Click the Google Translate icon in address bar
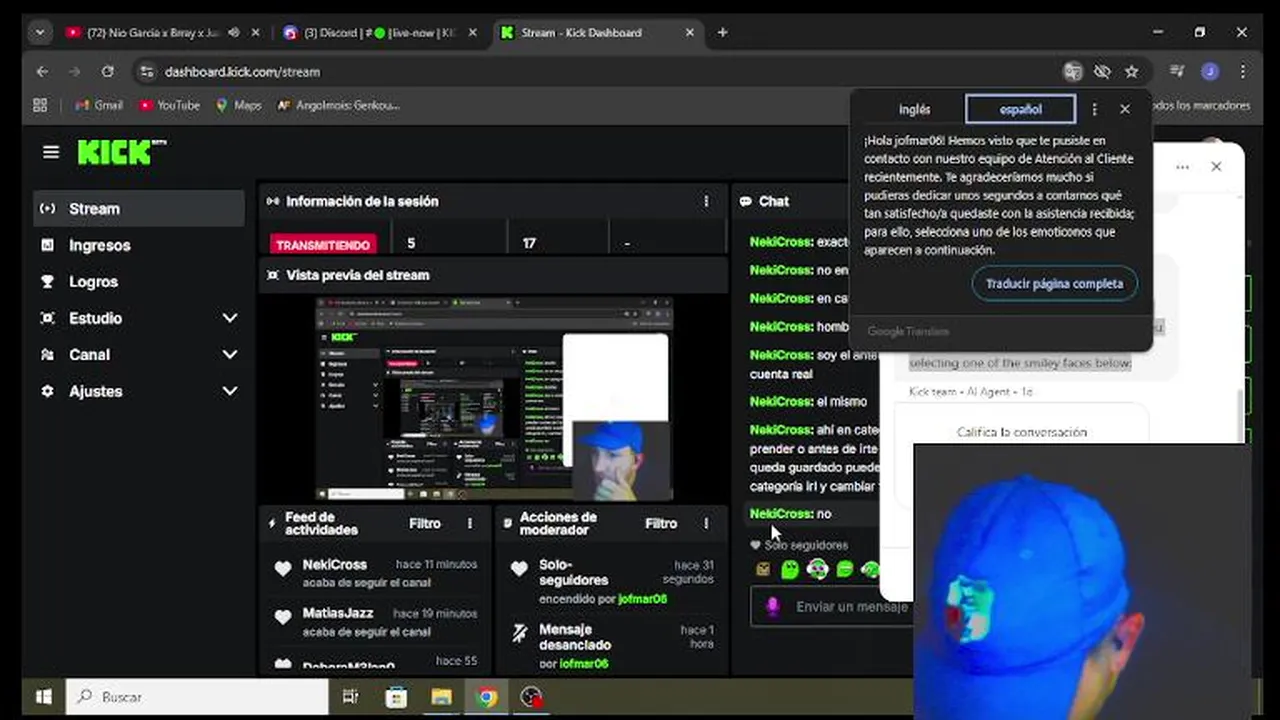Viewport: 1280px width, 720px height. pos(1073,72)
